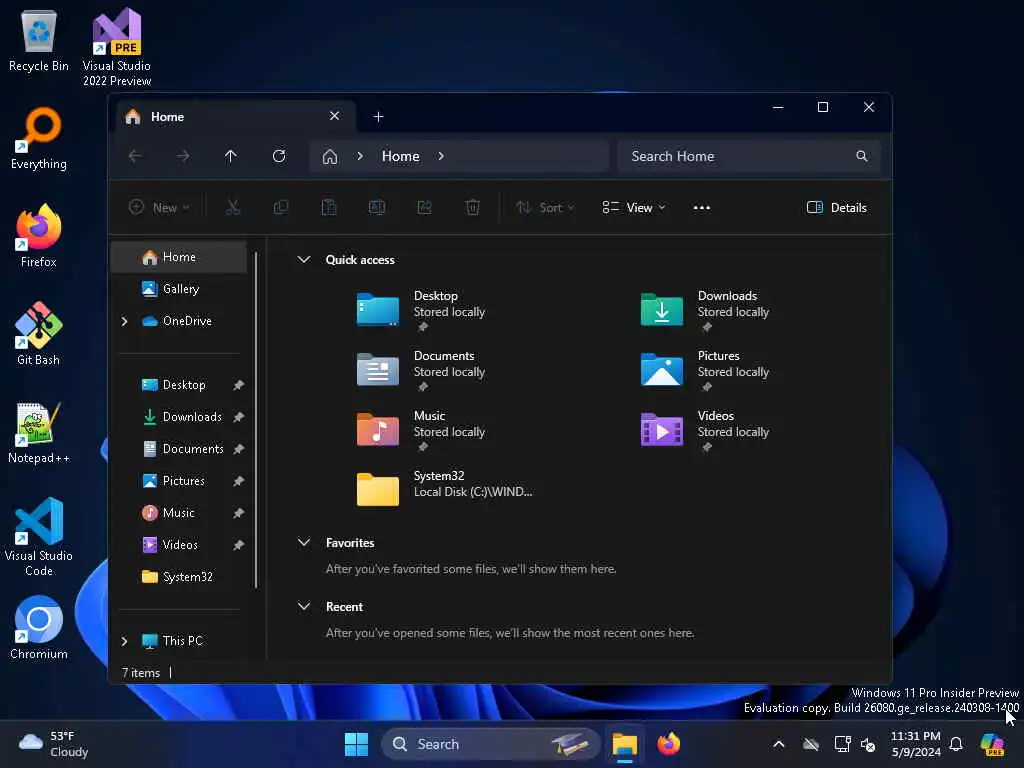Select Gallery in navigation pane
Viewport: 1024px width, 768px height.
178,289
